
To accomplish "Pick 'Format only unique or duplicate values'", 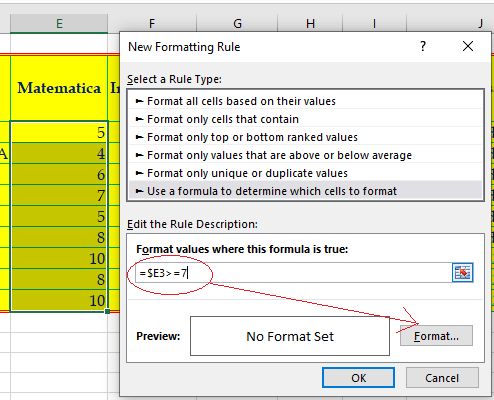I will point(305,173).
